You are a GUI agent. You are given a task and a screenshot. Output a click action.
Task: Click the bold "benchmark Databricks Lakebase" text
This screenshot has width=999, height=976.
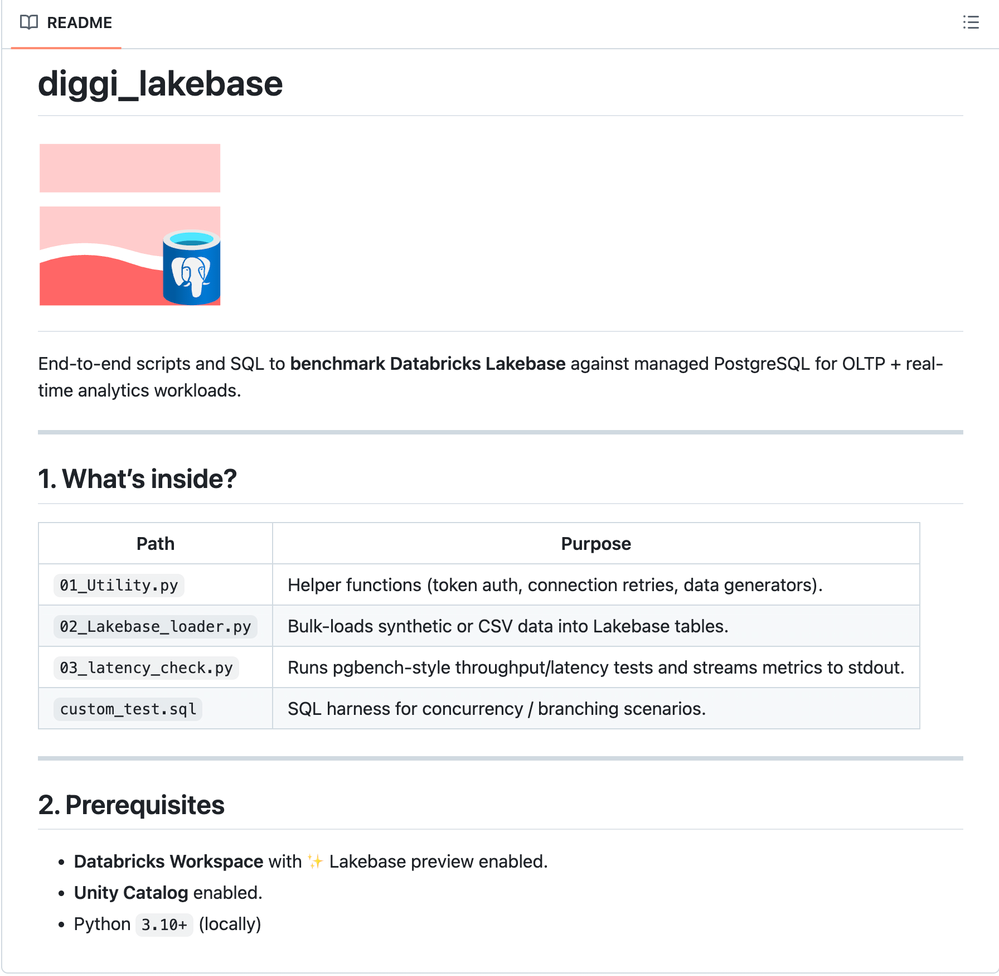(428, 363)
